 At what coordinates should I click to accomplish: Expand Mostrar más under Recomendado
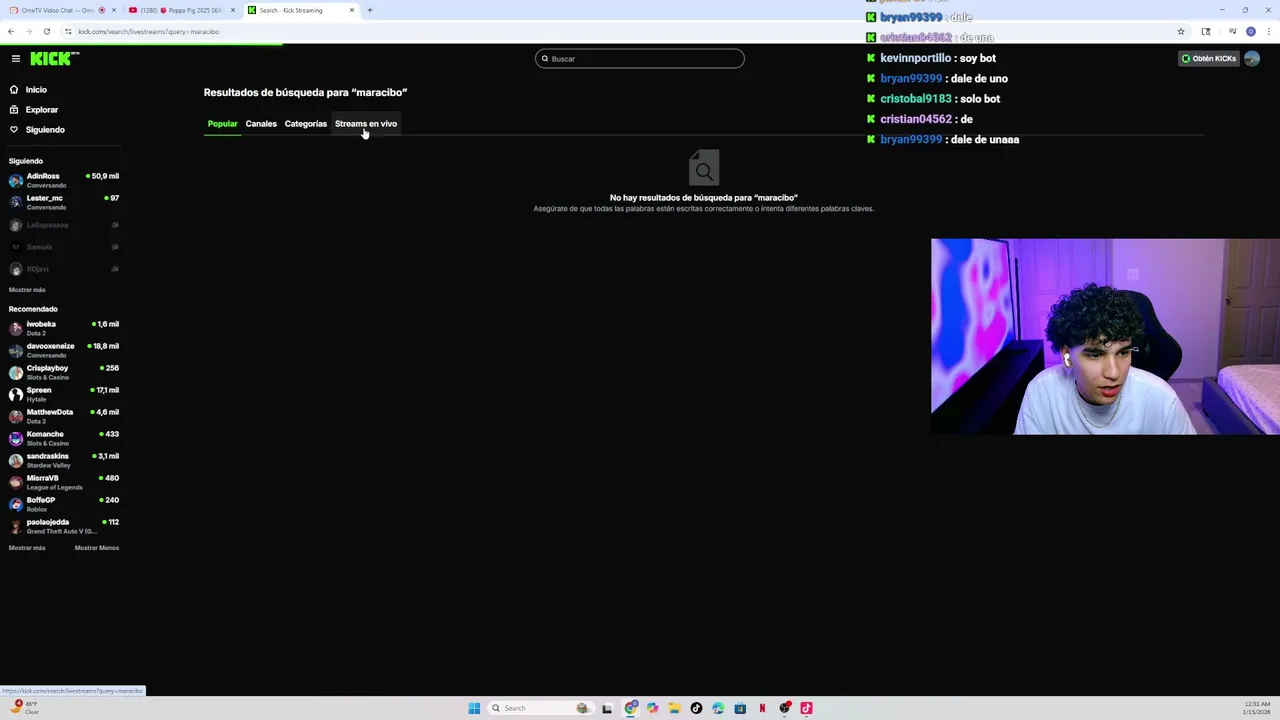click(27, 548)
